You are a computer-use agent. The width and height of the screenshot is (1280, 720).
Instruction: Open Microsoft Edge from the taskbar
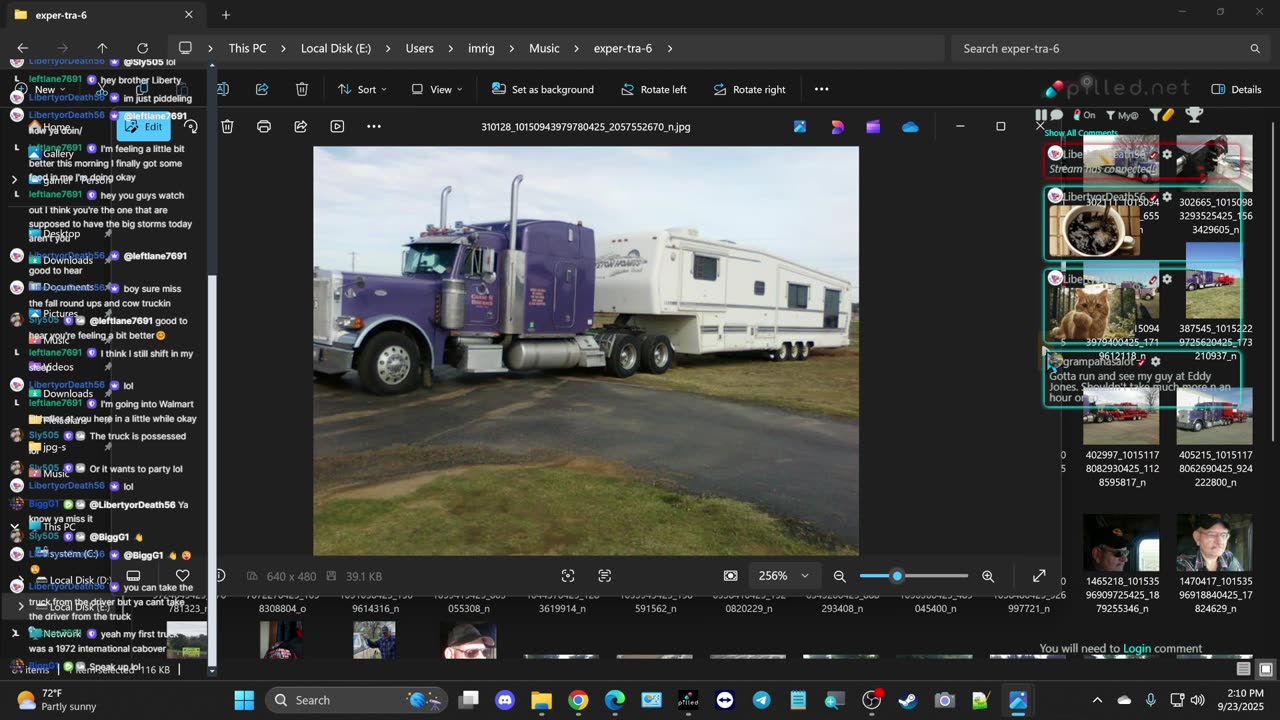click(615, 700)
